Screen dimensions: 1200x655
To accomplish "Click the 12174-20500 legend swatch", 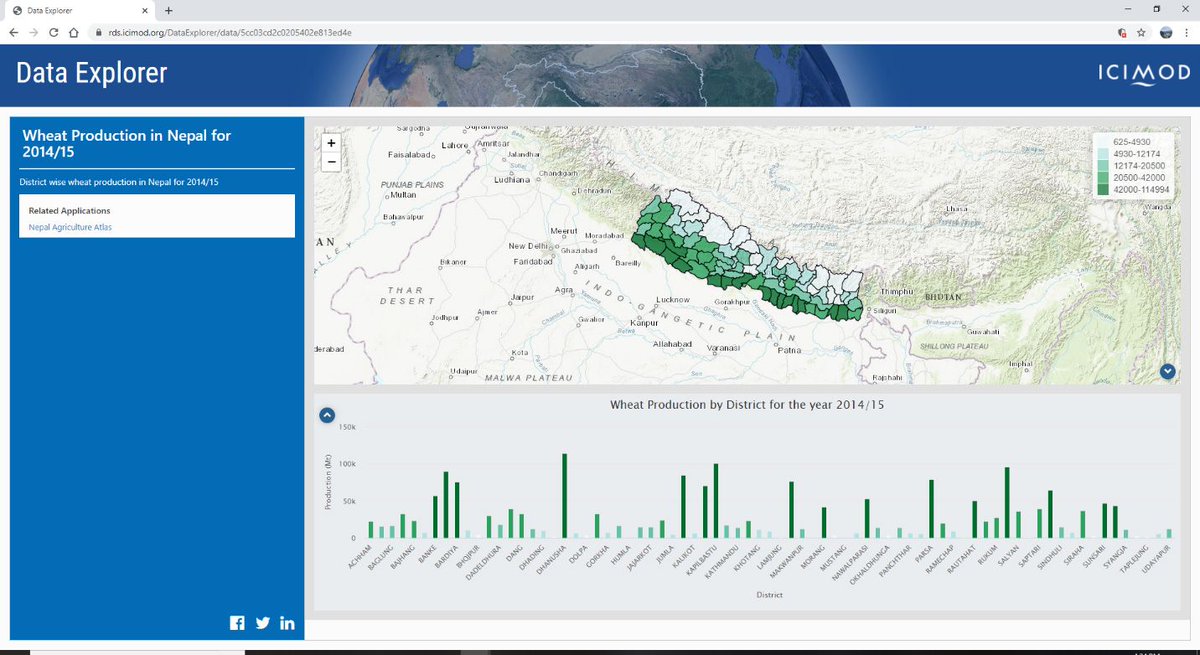I will (x=1102, y=165).
